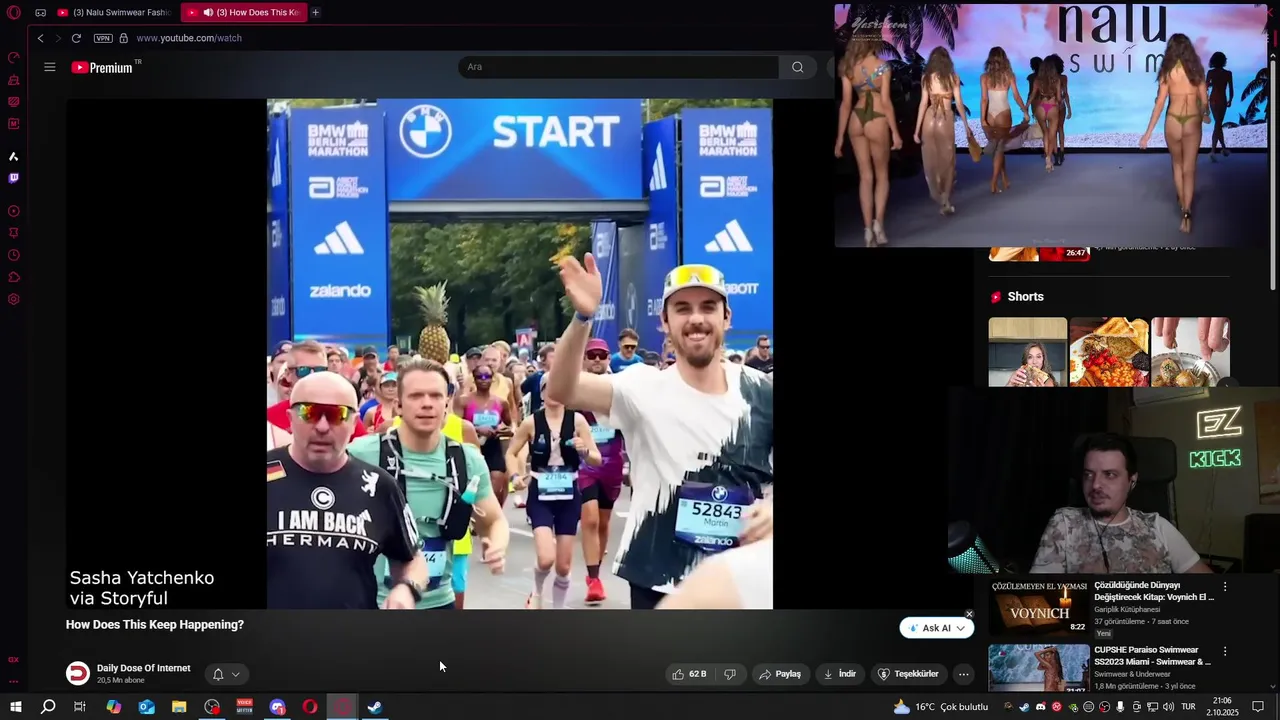Viewport: 1280px width, 720px height.
Task: Open browsing history clock in sidebar
Action: [x=14, y=255]
